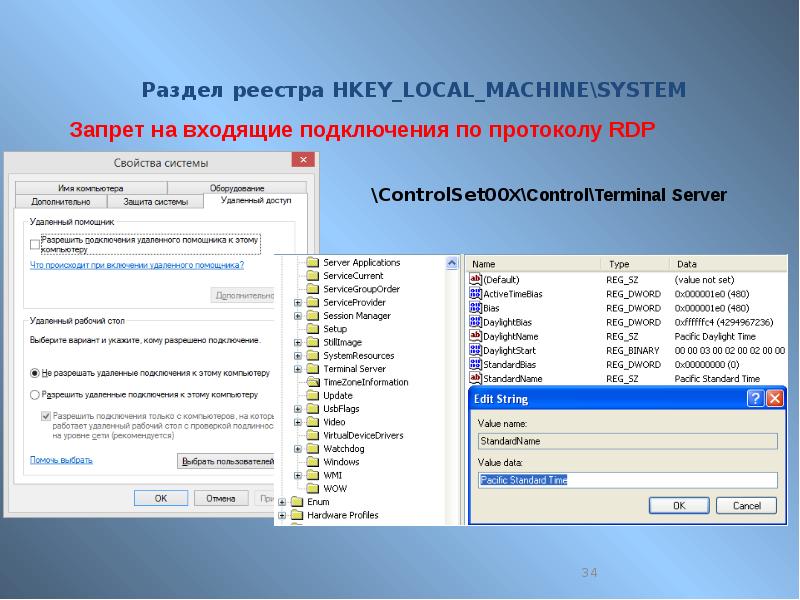Viewport: 800px width, 600px height.
Task: Click the (Default) registry value icon
Action: point(475,280)
